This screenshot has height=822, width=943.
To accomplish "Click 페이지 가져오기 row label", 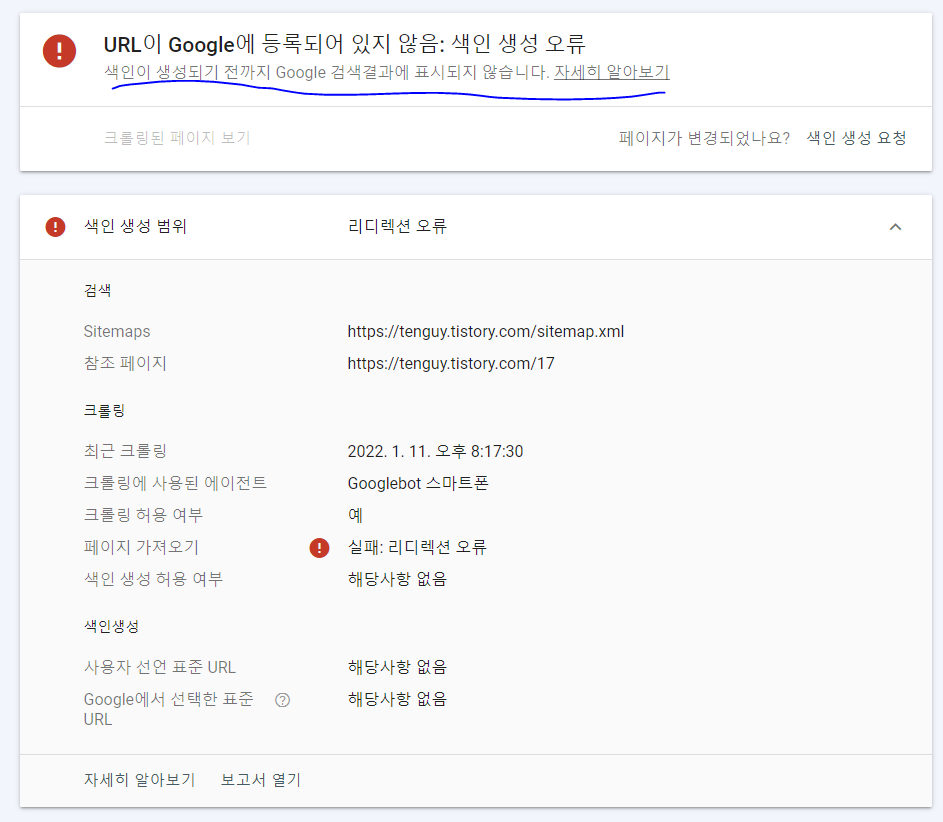I will 141,547.
